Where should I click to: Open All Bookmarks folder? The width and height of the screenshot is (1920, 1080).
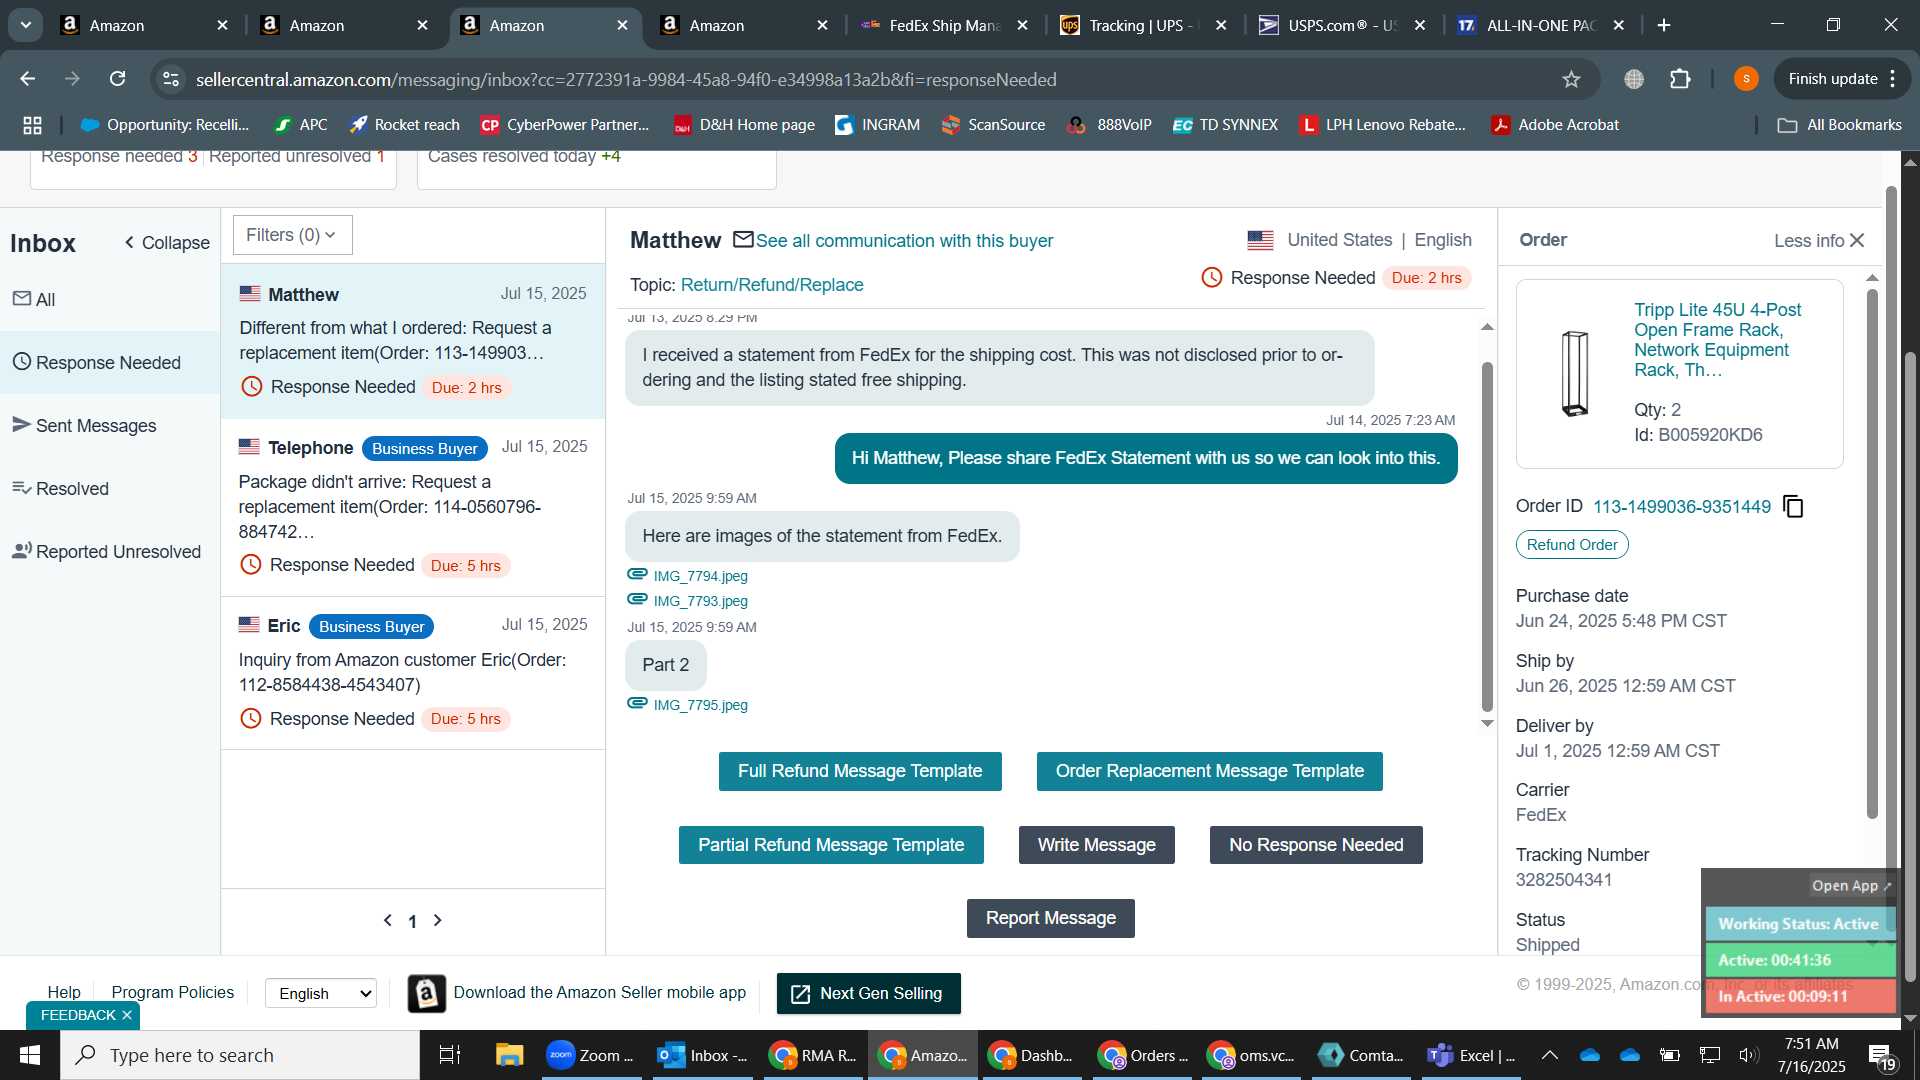[1839, 125]
